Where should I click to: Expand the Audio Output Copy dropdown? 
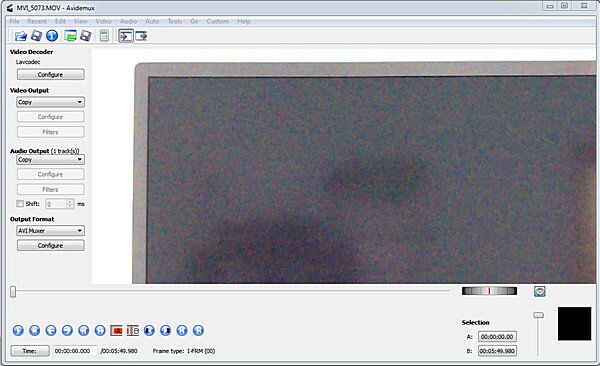point(51,160)
